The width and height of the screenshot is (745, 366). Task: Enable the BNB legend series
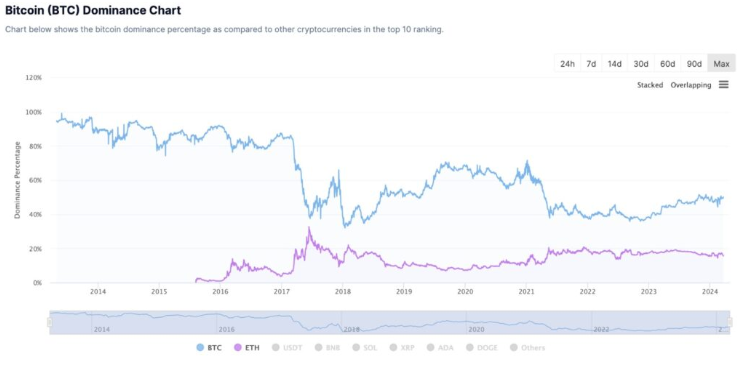pyautogui.click(x=327, y=348)
